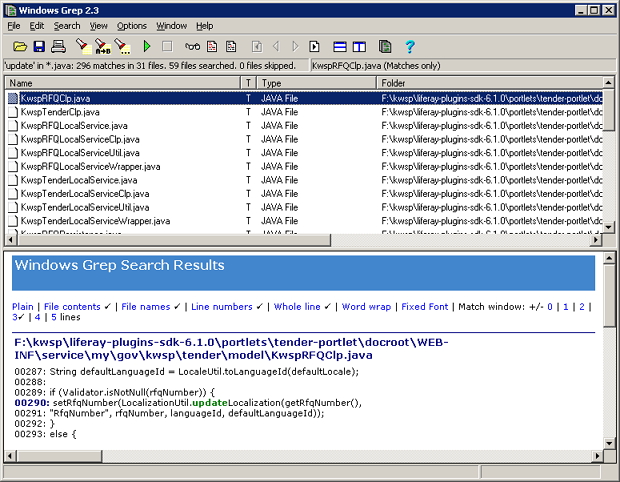Start a new search with flashlight icon
Image resolution: width=620 pixels, height=482 pixels.
(83, 47)
